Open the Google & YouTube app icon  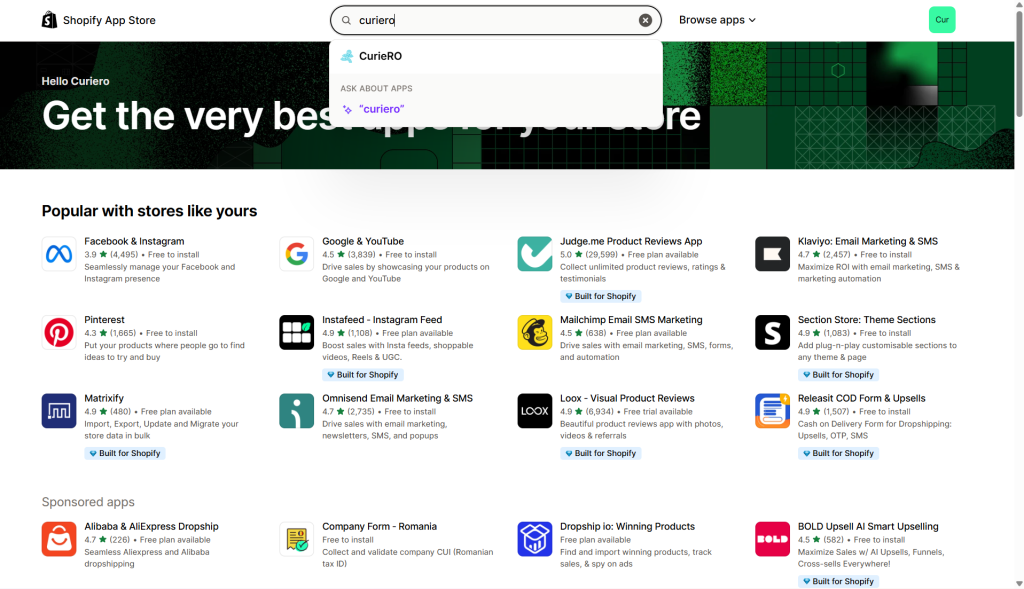click(296, 253)
